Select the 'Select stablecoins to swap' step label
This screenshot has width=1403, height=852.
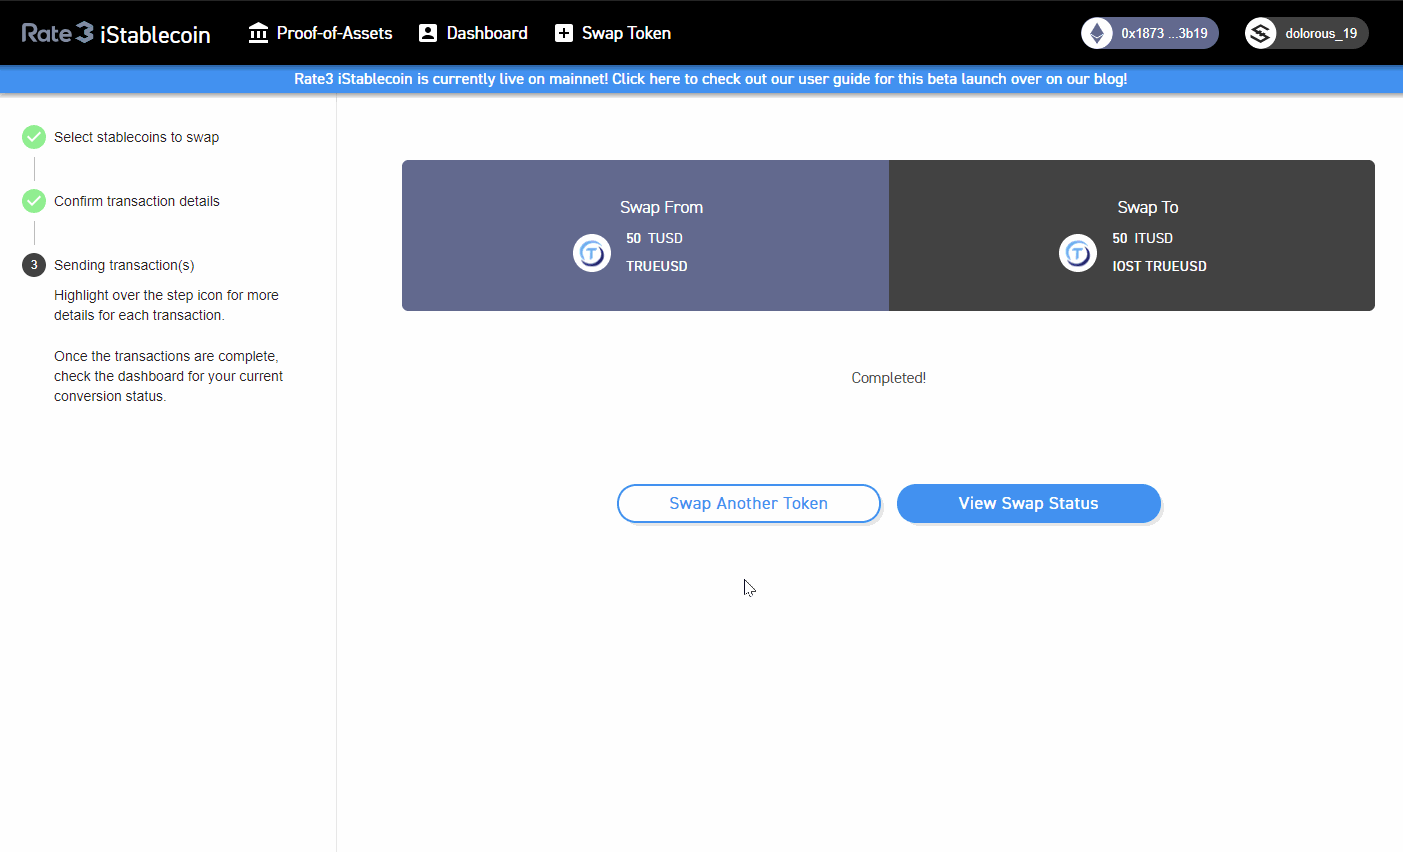[136, 137]
